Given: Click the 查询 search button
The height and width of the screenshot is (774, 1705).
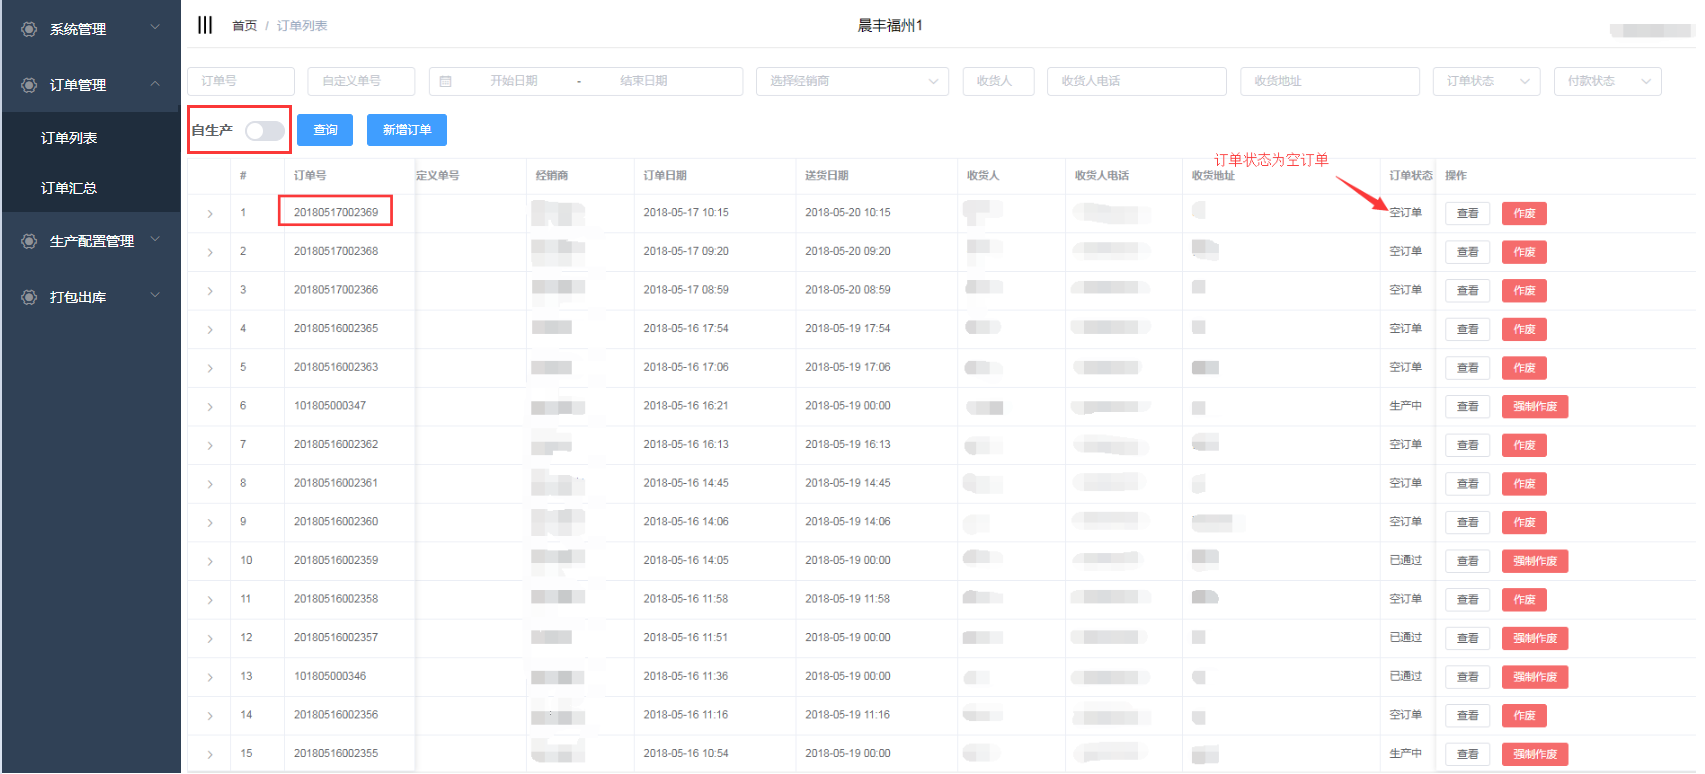Looking at the screenshot, I should tap(325, 130).
